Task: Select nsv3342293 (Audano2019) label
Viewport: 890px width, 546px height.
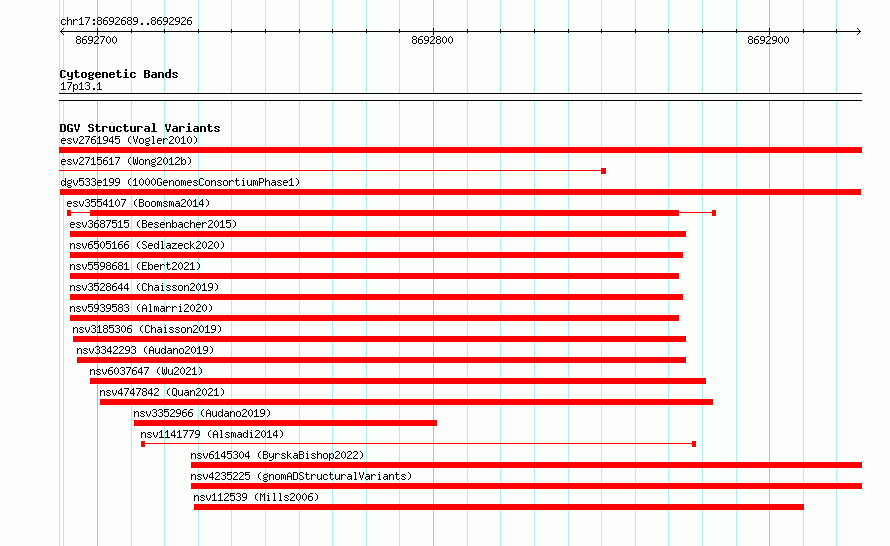Action: (145, 350)
